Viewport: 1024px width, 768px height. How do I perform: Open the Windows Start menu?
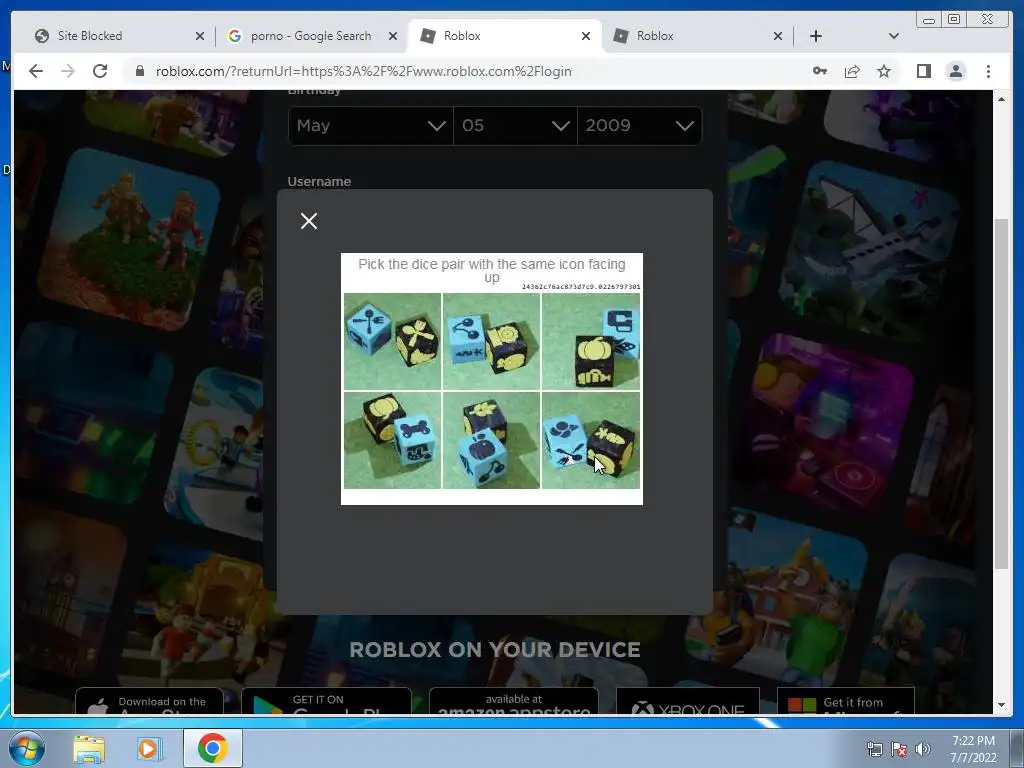tap(27, 748)
